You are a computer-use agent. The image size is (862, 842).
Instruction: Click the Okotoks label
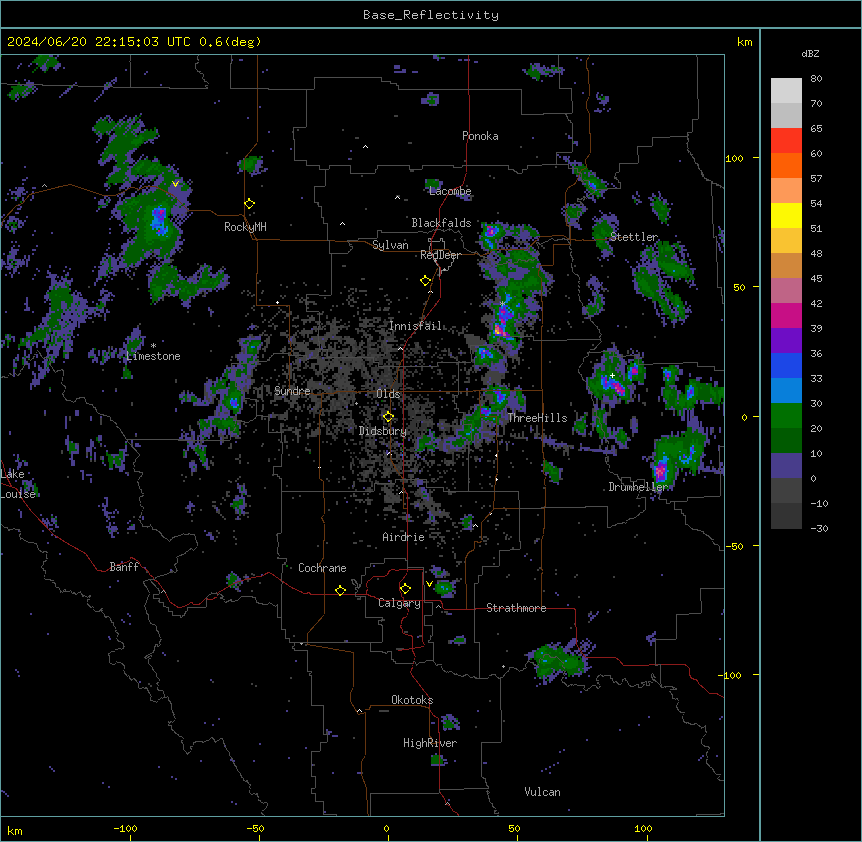(412, 700)
